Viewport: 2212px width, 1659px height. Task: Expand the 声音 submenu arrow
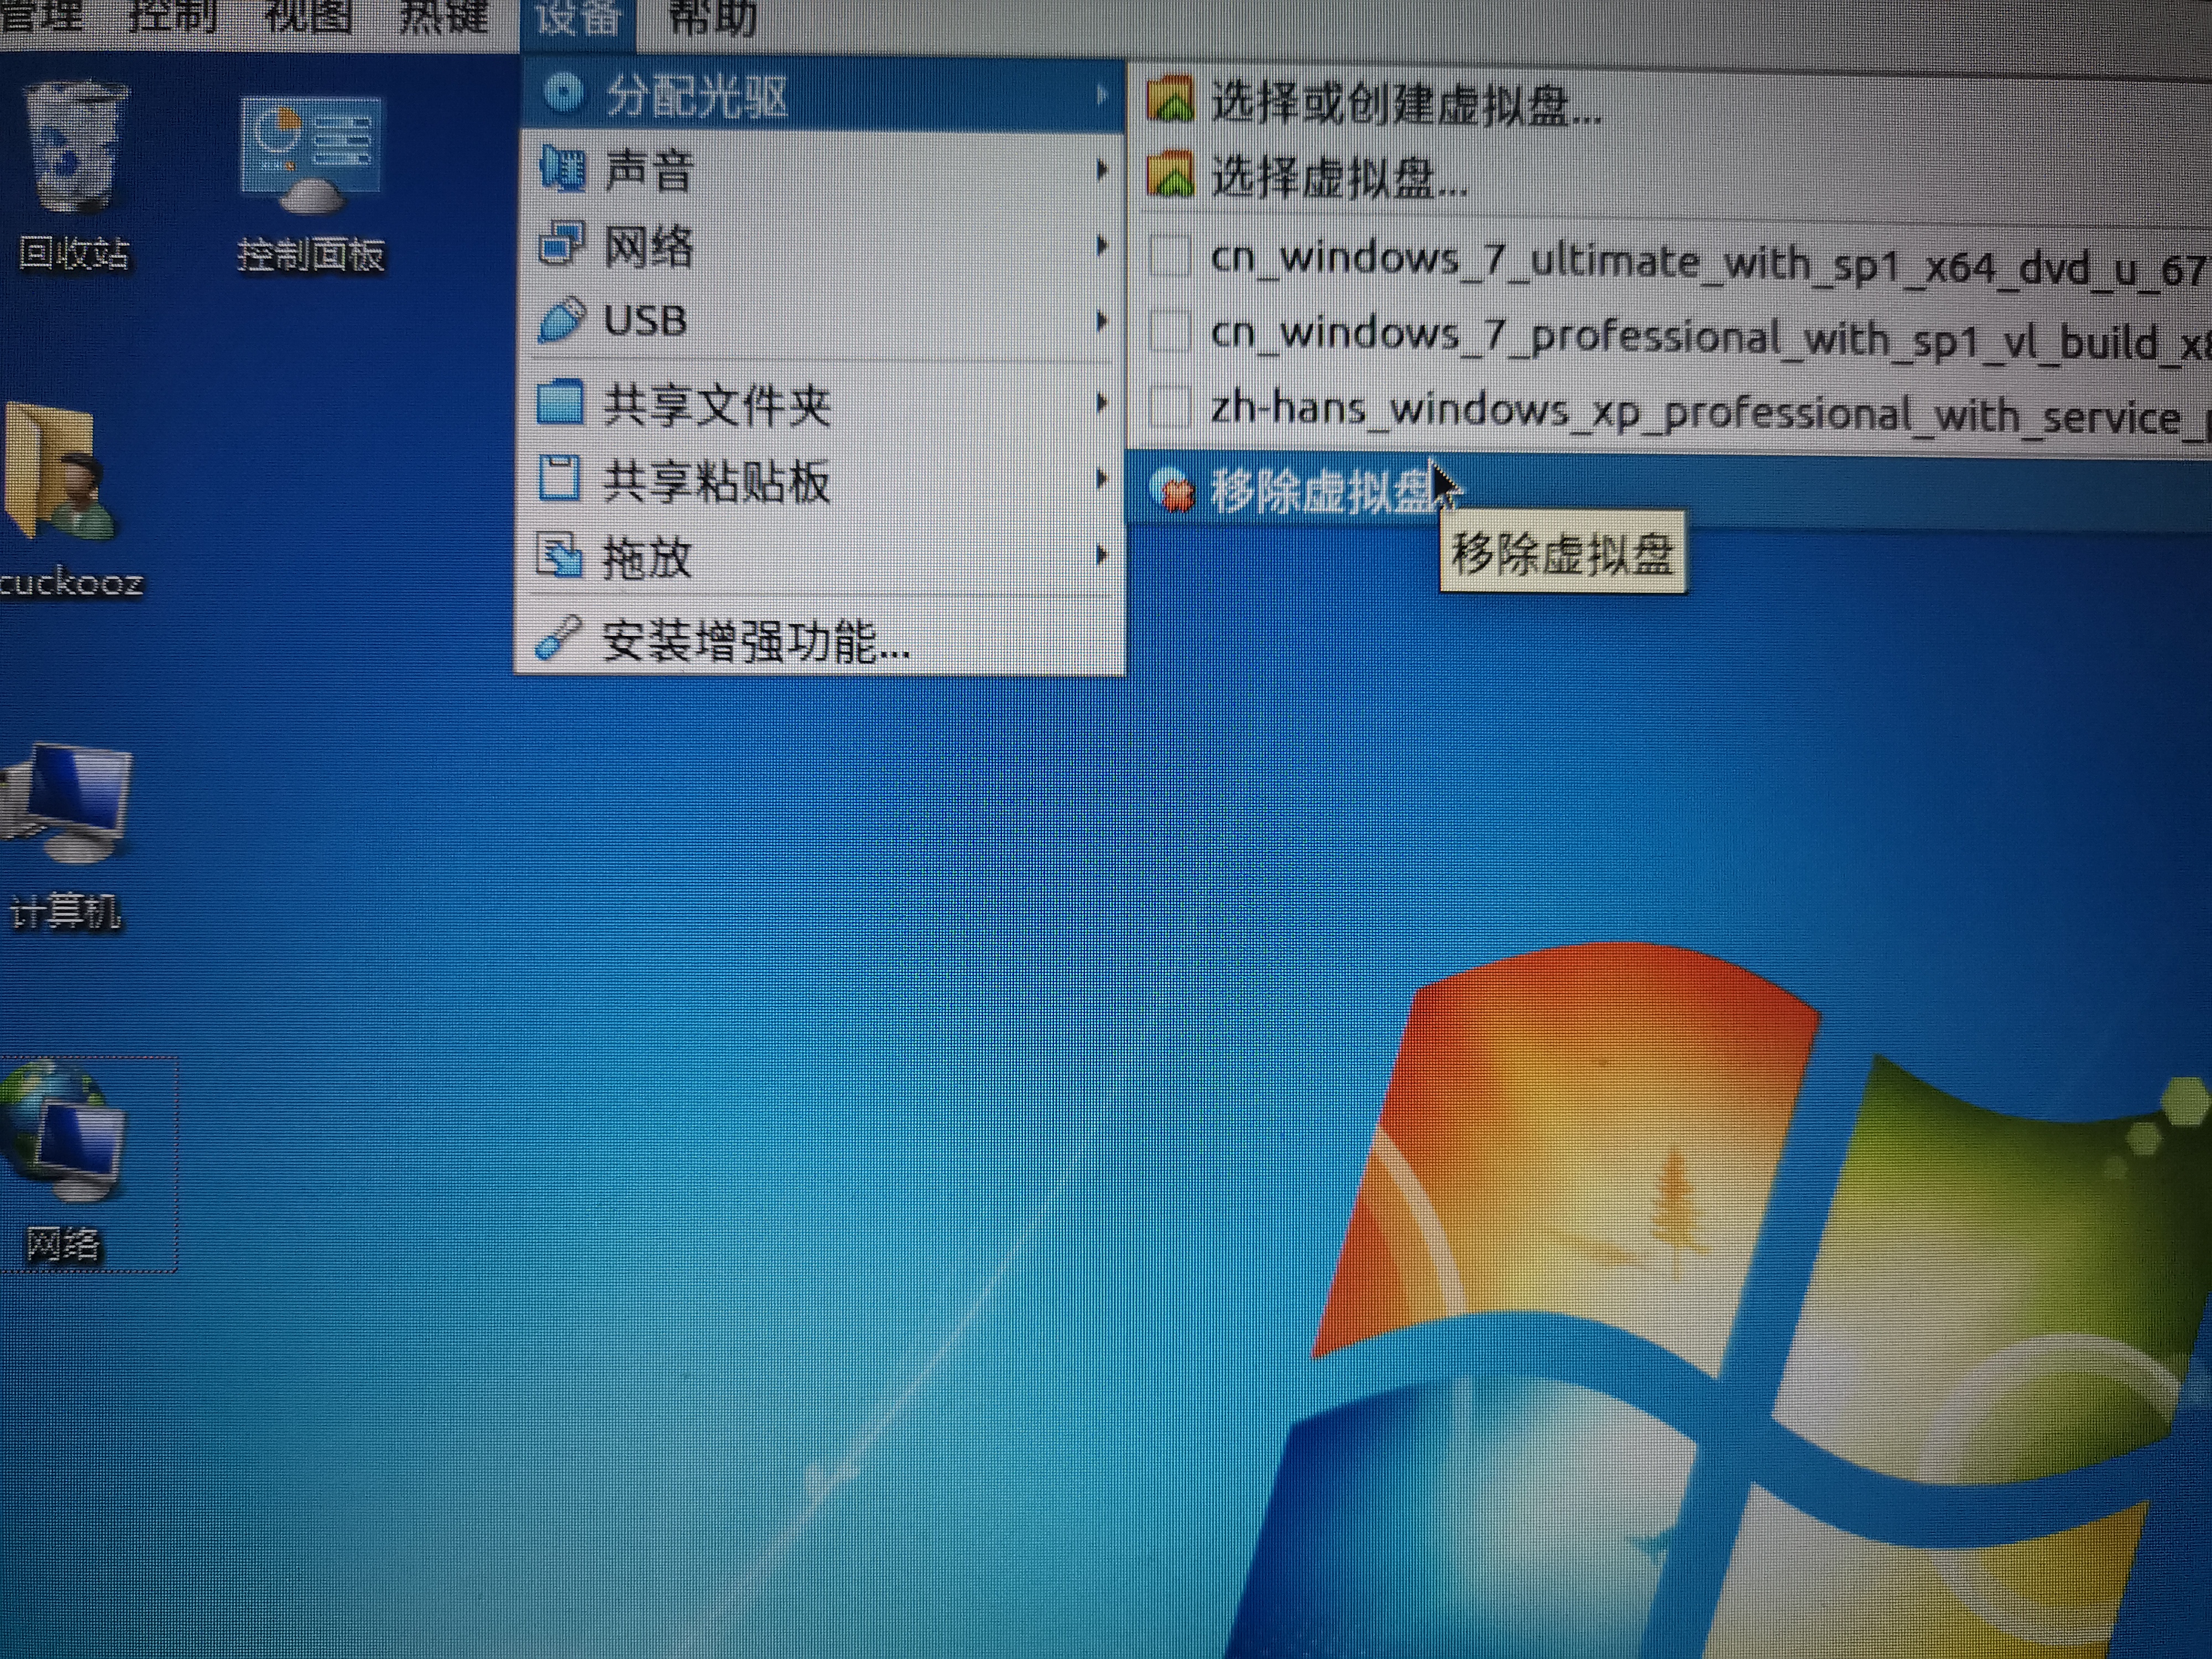pos(1101,170)
